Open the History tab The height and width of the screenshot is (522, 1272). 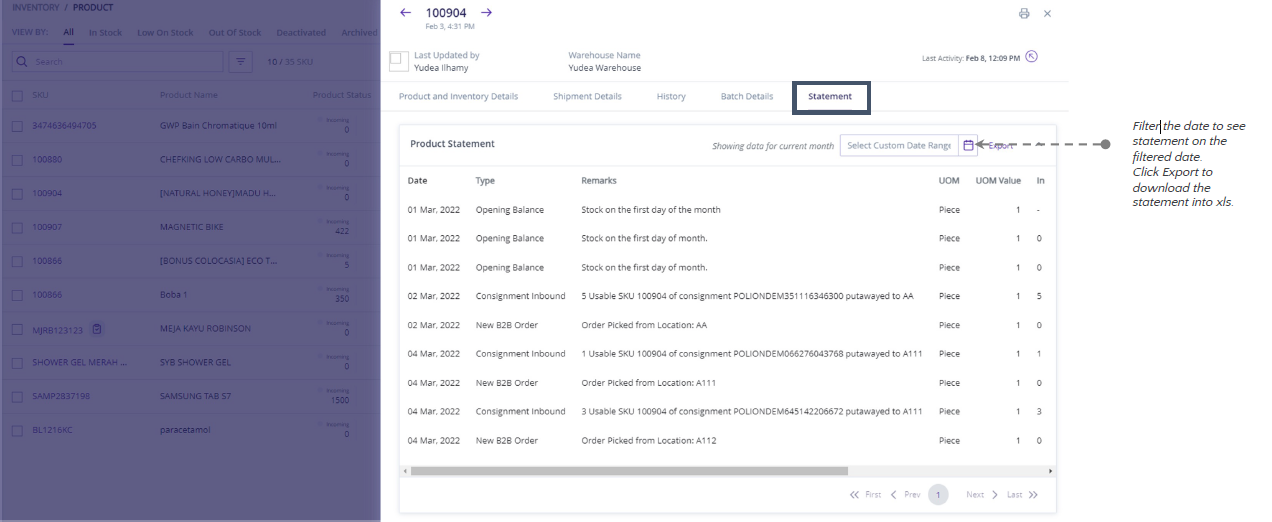coord(671,97)
